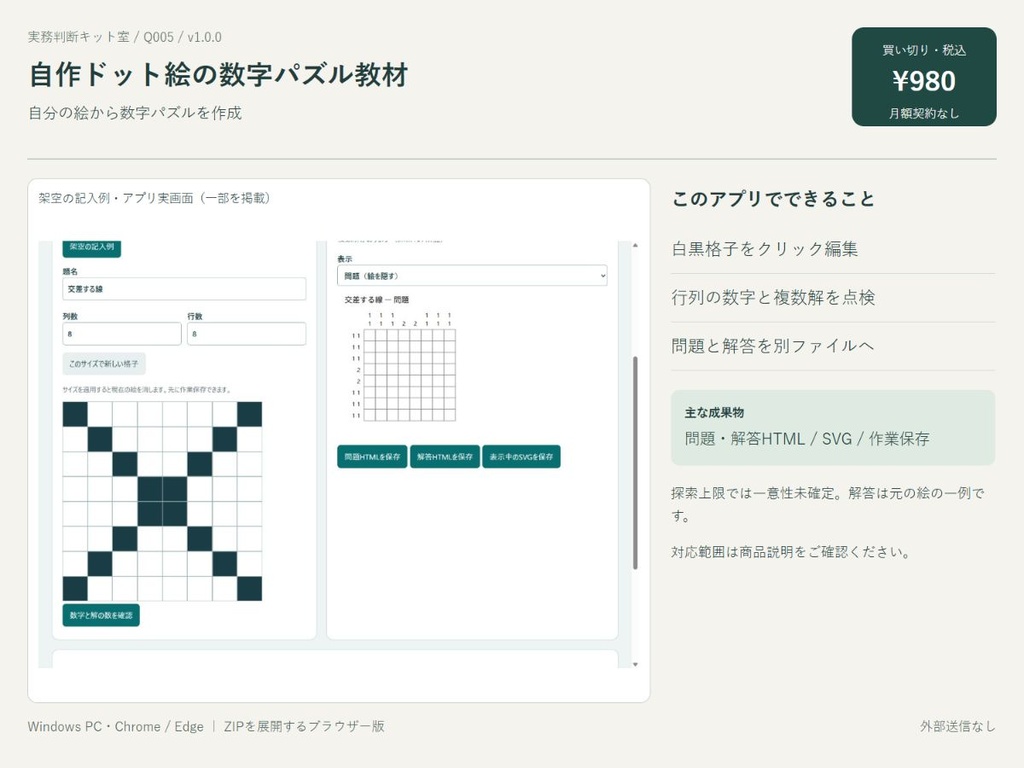This screenshot has width=1024, height=768.
Task: Click the subtitle 自分の絵から数字パズルを作成
Action: coord(135,113)
